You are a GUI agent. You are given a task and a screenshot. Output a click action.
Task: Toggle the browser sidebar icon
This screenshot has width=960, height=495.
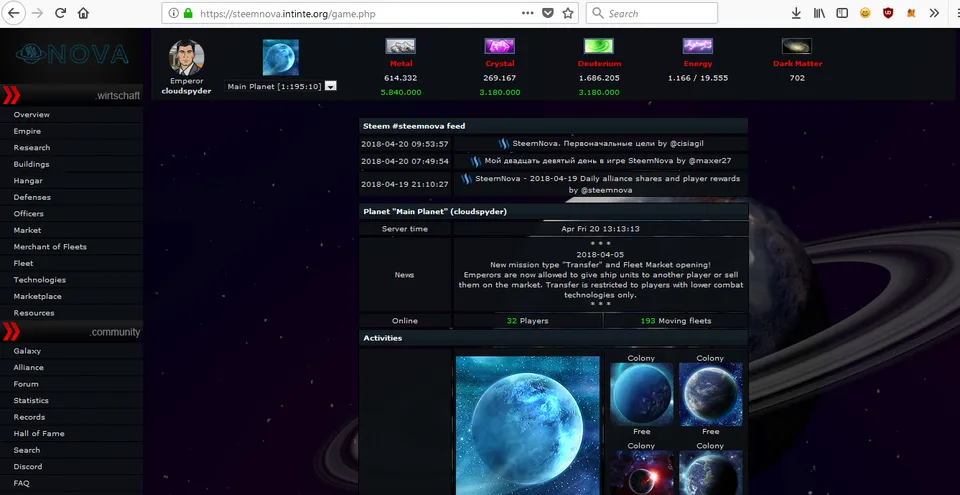pos(842,13)
